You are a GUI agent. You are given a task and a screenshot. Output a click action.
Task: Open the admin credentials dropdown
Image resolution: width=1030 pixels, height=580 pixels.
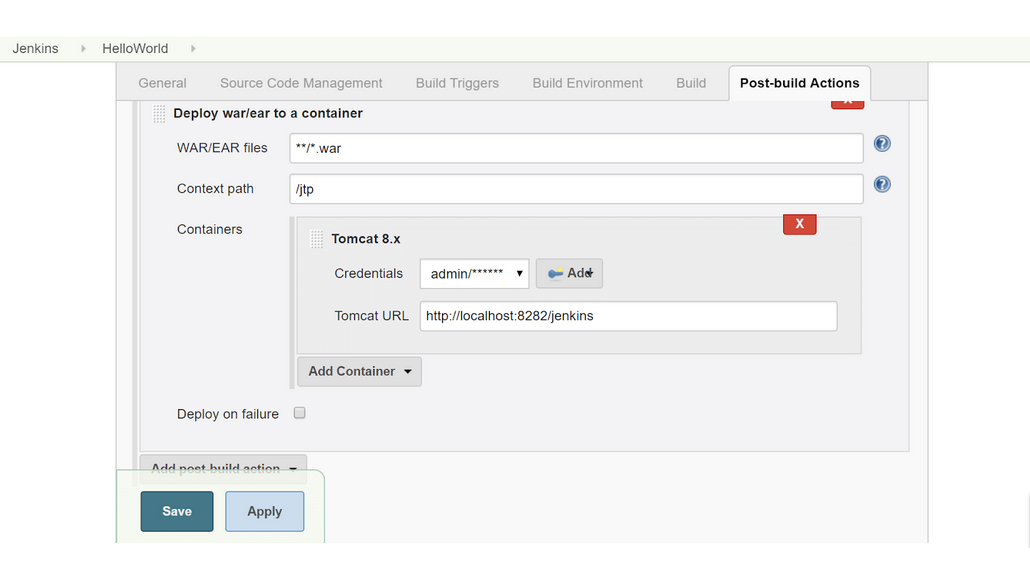[x=474, y=273]
